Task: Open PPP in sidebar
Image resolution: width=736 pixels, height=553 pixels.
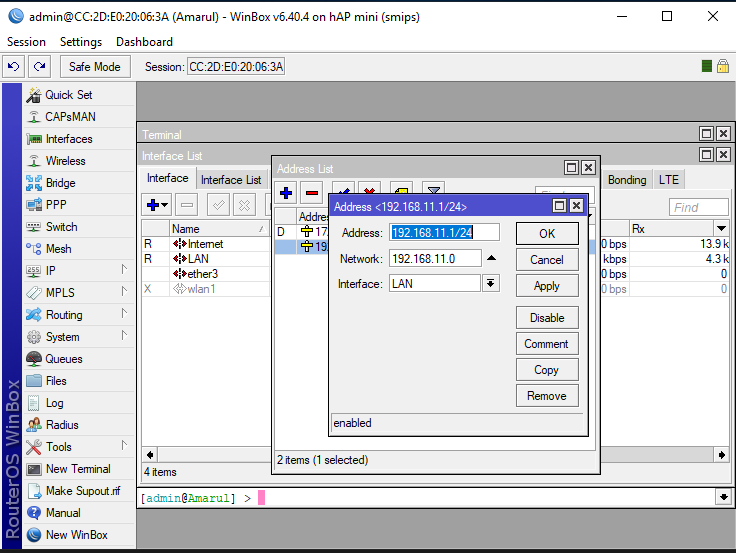Action: point(79,205)
